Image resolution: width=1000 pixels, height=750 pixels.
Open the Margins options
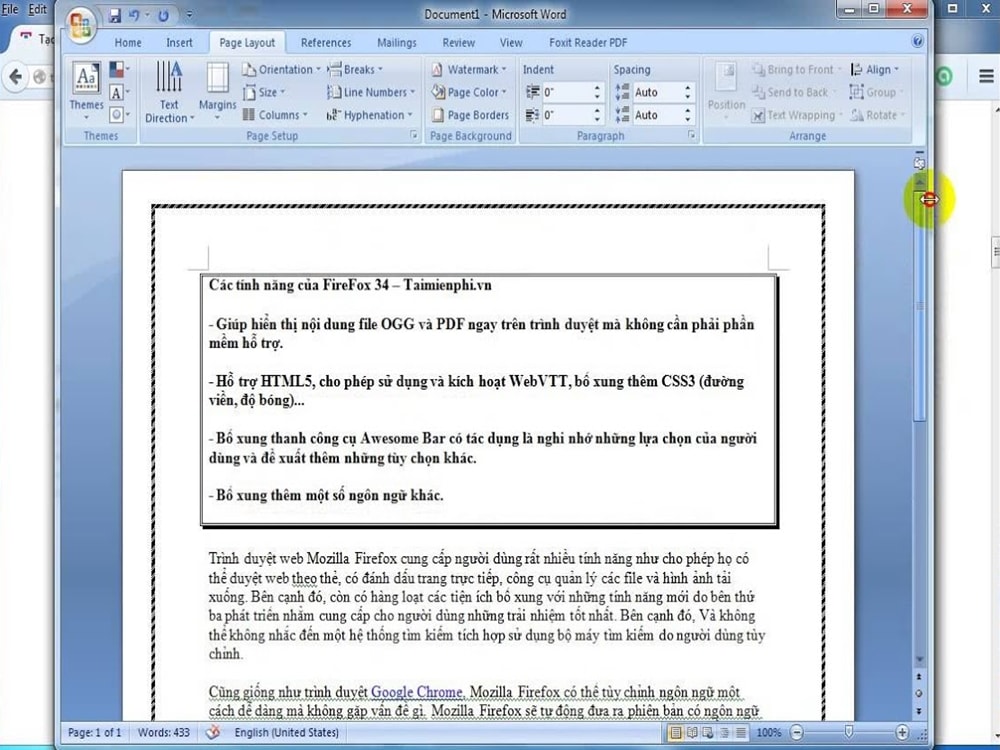pyautogui.click(x=217, y=91)
